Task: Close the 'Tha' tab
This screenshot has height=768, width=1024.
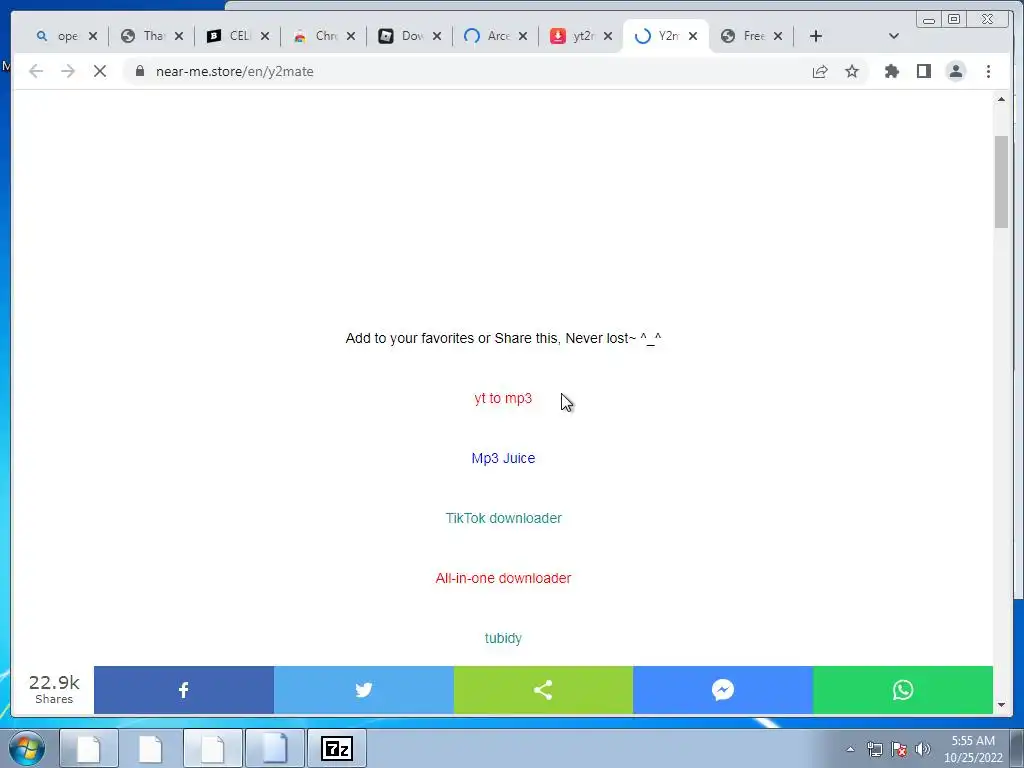Action: [179, 36]
